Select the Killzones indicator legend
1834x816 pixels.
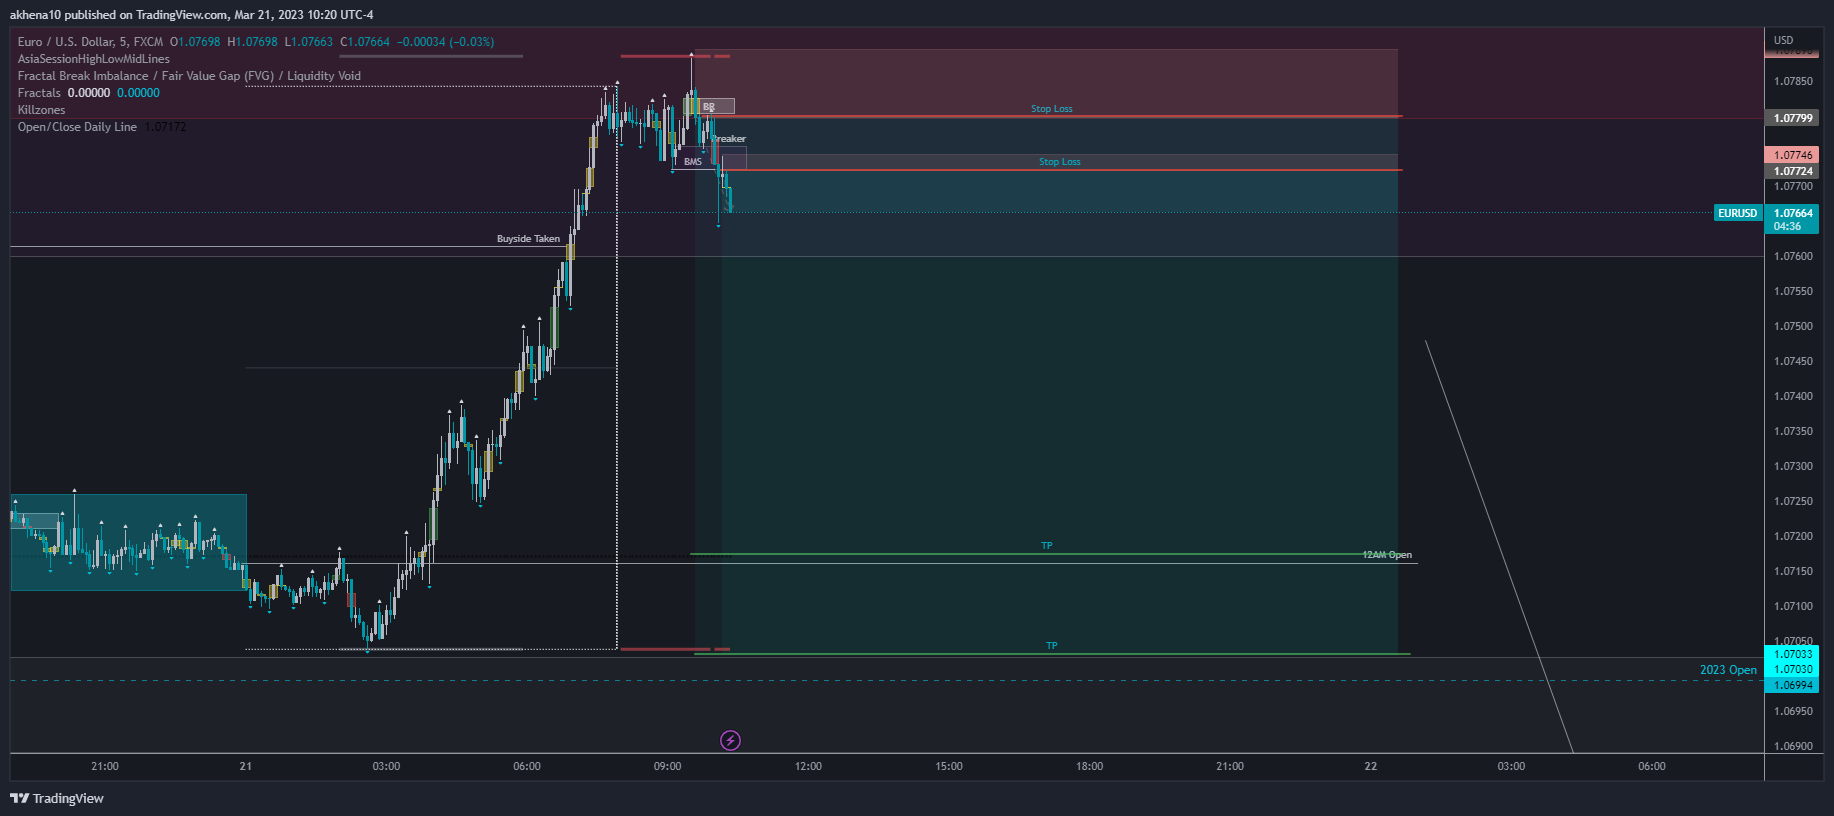(41, 110)
